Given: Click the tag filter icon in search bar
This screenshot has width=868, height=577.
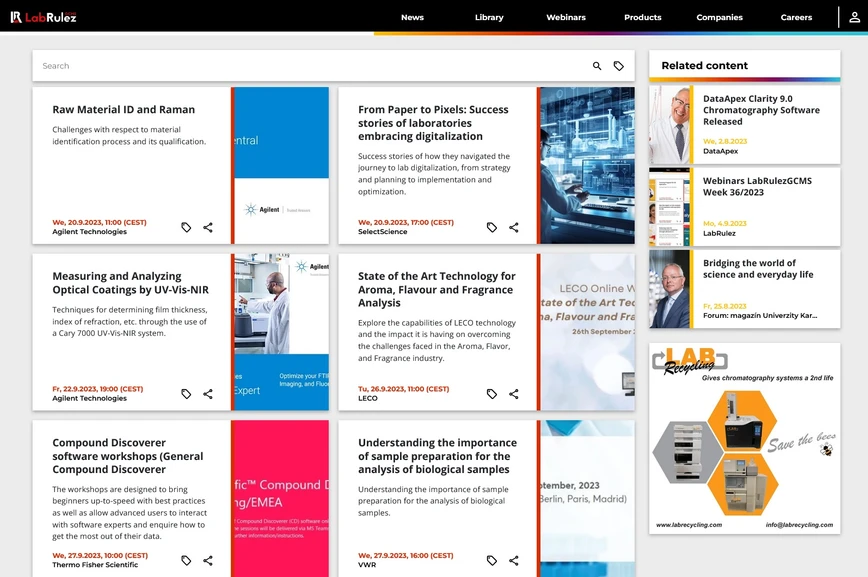Looking at the screenshot, I should 618,66.
